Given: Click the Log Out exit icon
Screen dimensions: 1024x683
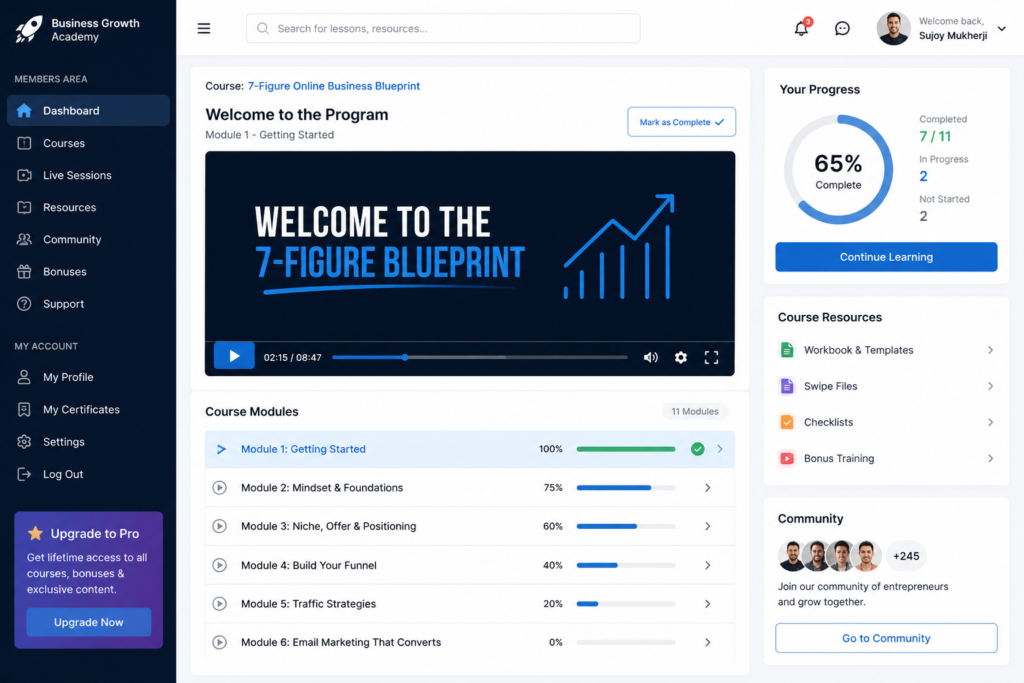Looking at the screenshot, I should (x=24, y=474).
